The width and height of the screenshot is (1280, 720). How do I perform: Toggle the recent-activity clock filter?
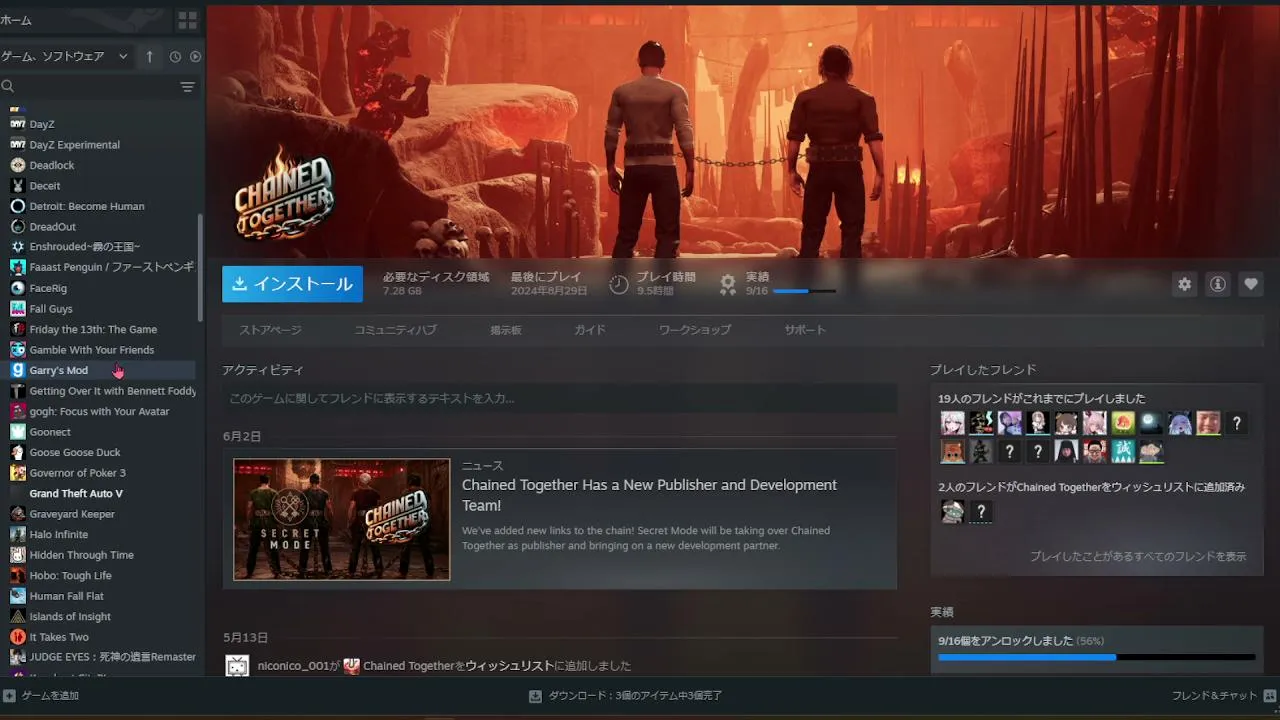pos(175,57)
